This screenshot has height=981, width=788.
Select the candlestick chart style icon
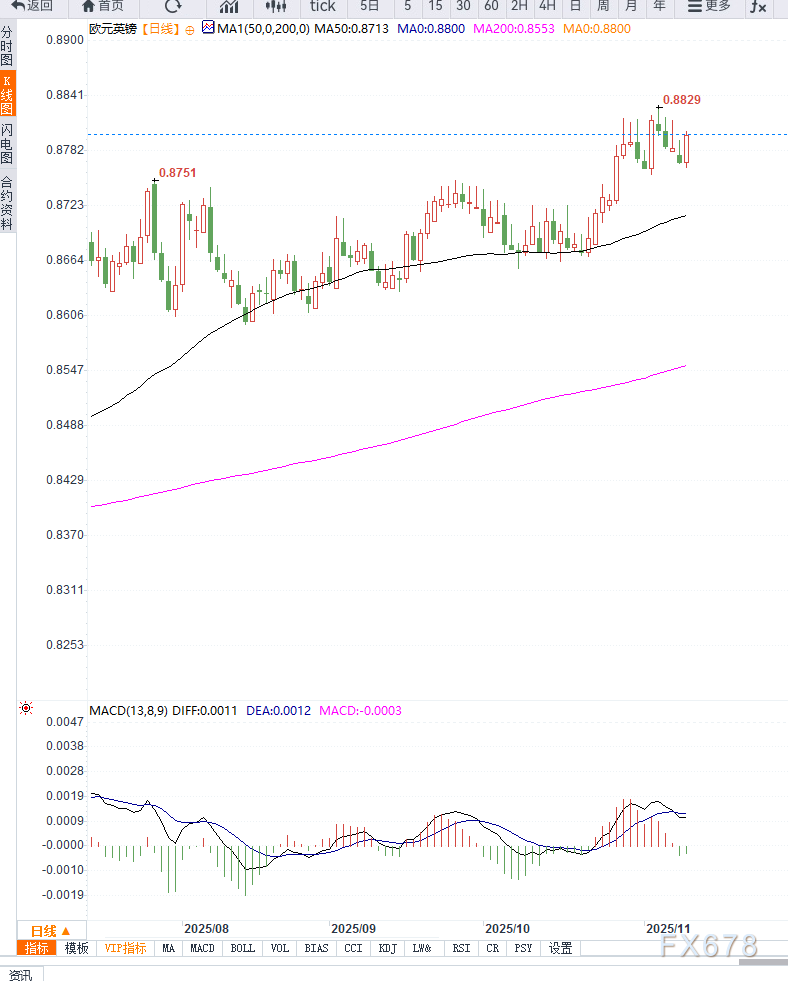coord(275,6)
